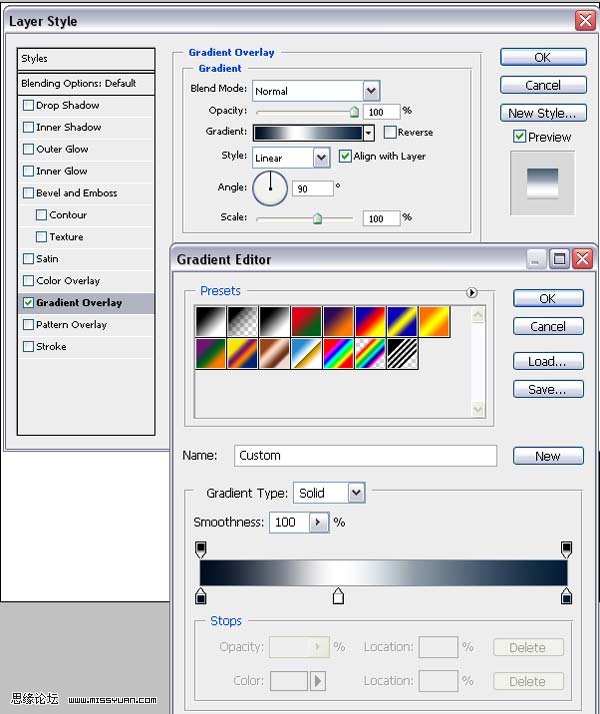Select the transparent rainbow gradient preset
600x714 pixels.
[x=370, y=353]
